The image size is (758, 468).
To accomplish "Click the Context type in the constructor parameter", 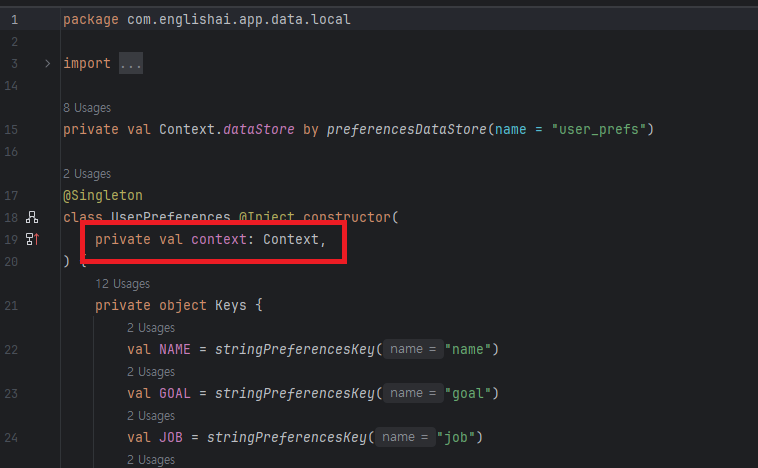I will pyautogui.click(x=291, y=239).
